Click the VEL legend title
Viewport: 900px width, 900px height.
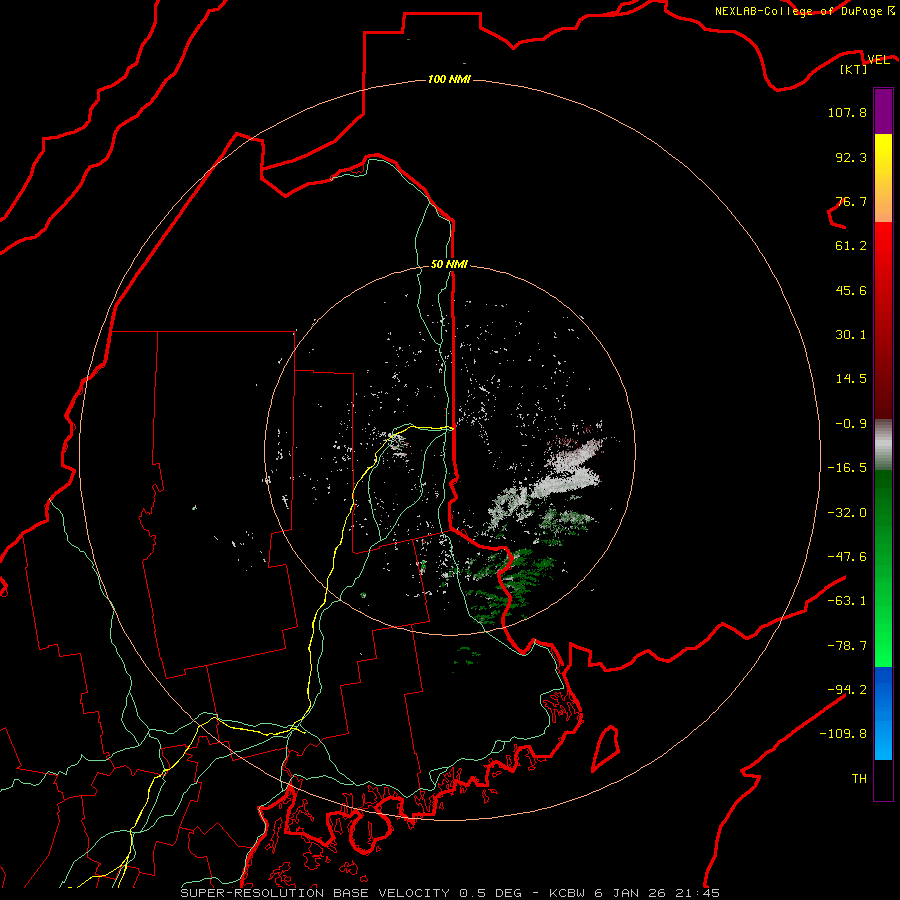tap(878, 60)
